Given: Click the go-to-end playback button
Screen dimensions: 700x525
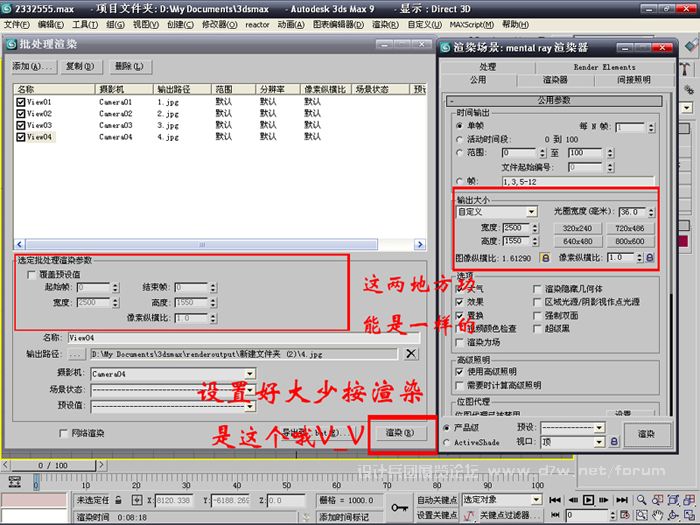Looking at the screenshot, I should click(621, 500).
